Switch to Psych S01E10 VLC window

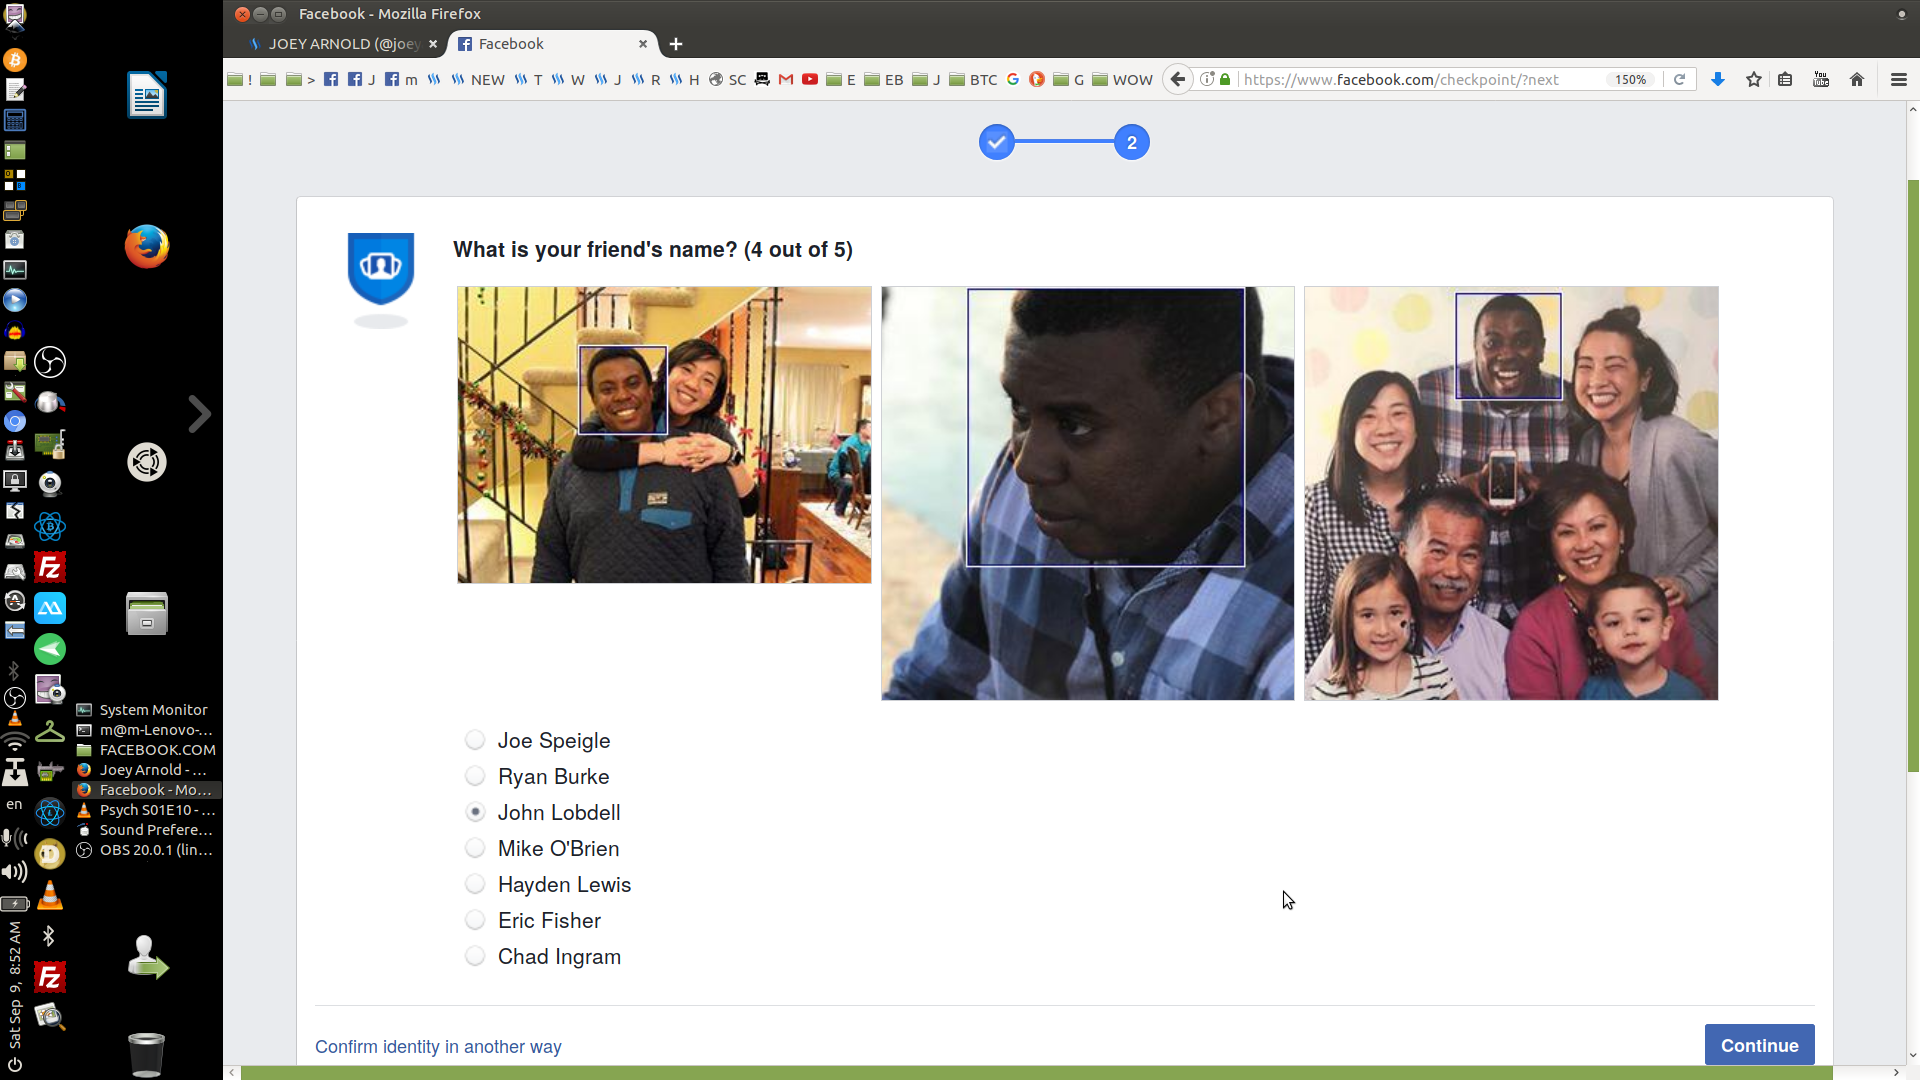click(146, 810)
